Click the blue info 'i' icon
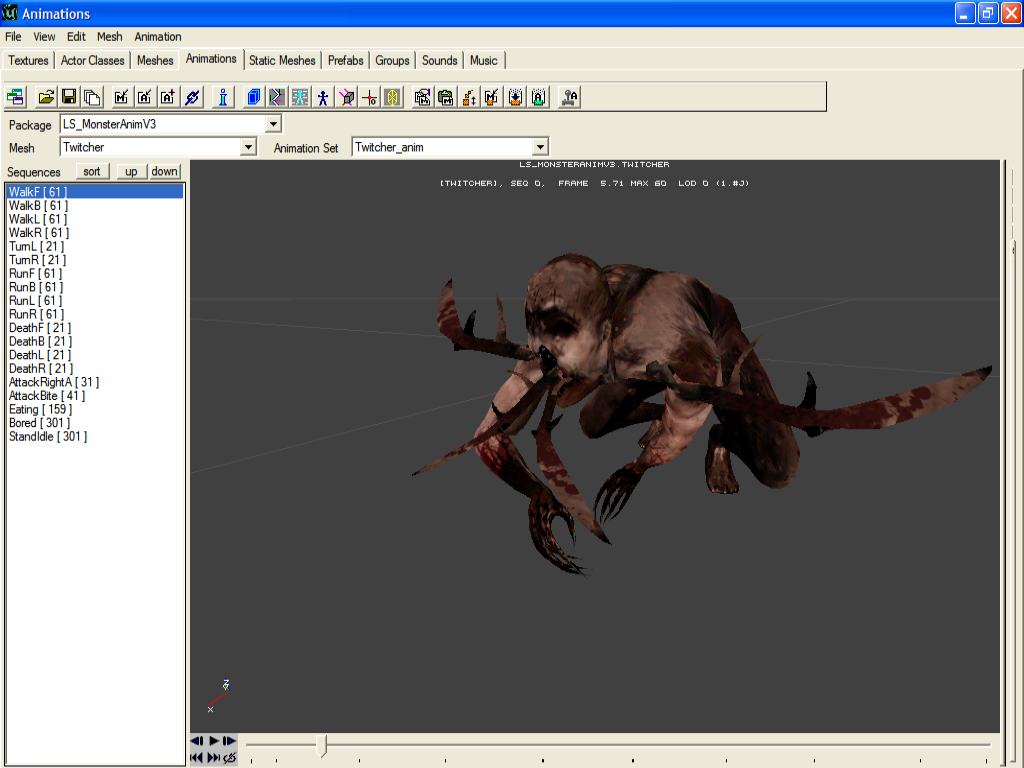 coord(222,97)
